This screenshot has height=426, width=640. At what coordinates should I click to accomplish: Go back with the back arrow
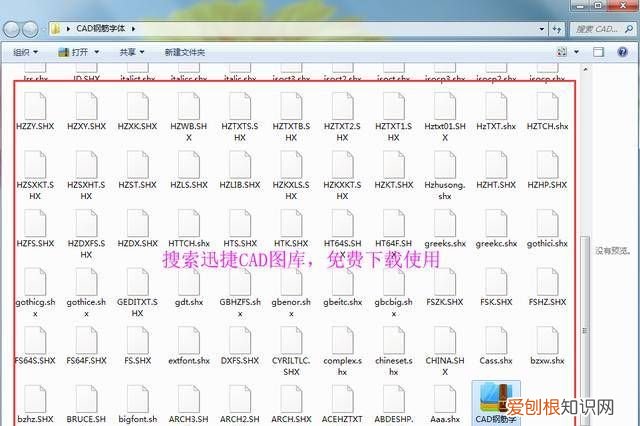12,29
